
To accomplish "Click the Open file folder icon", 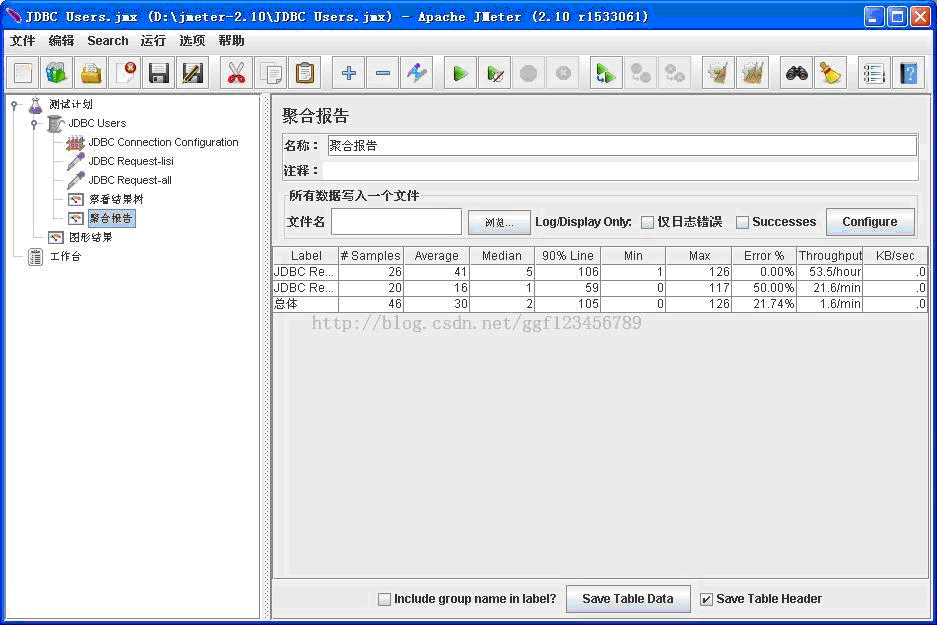I will click(91, 73).
